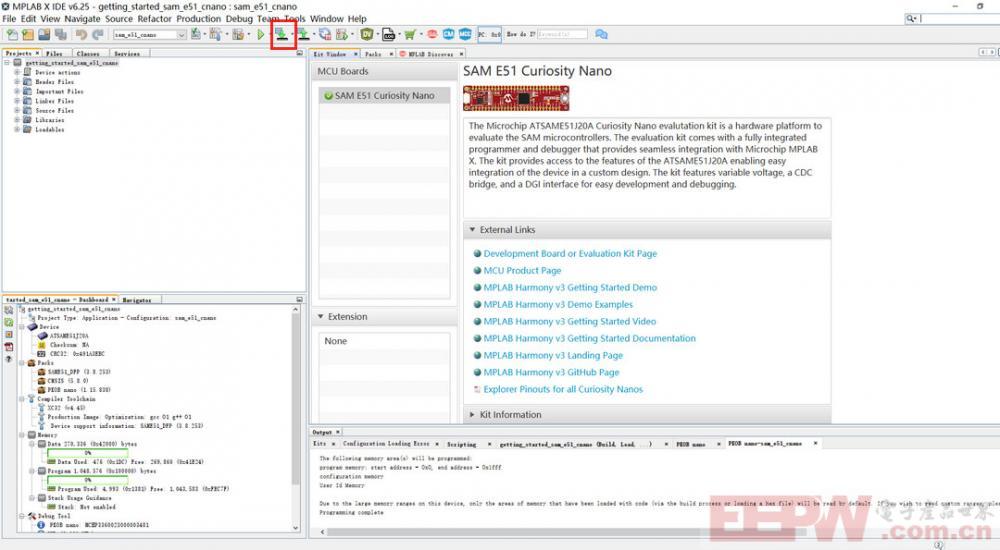This screenshot has width=1000, height=550.
Task: Open MPLAB Harmony v3 Demo Examples link
Action: (558, 304)
